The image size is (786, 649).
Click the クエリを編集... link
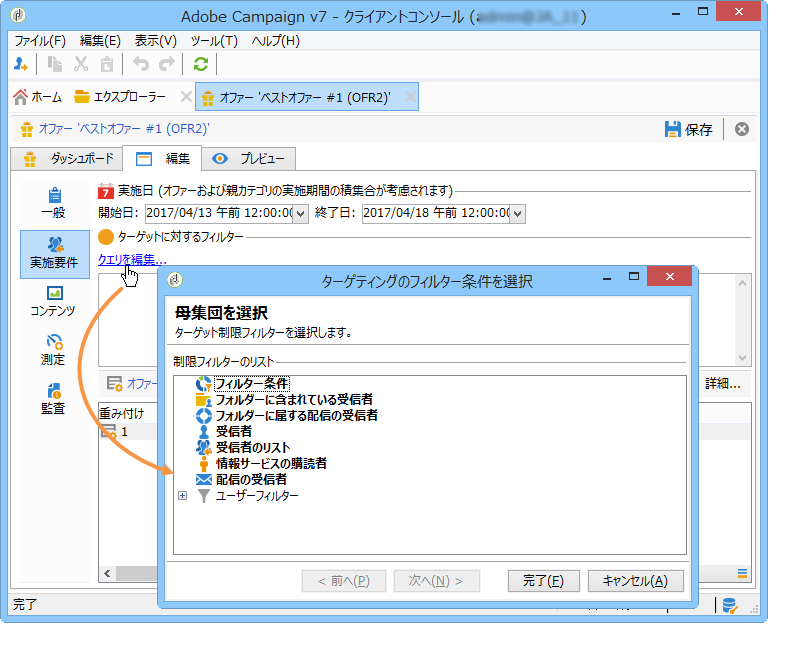tap(132, 260)
